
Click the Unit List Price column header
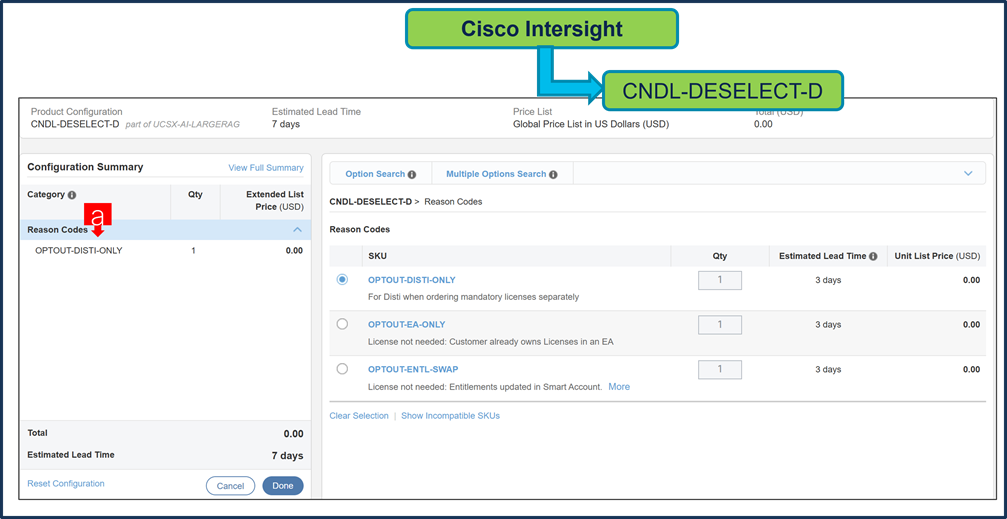pyautogui.click(x=937, y=256)
